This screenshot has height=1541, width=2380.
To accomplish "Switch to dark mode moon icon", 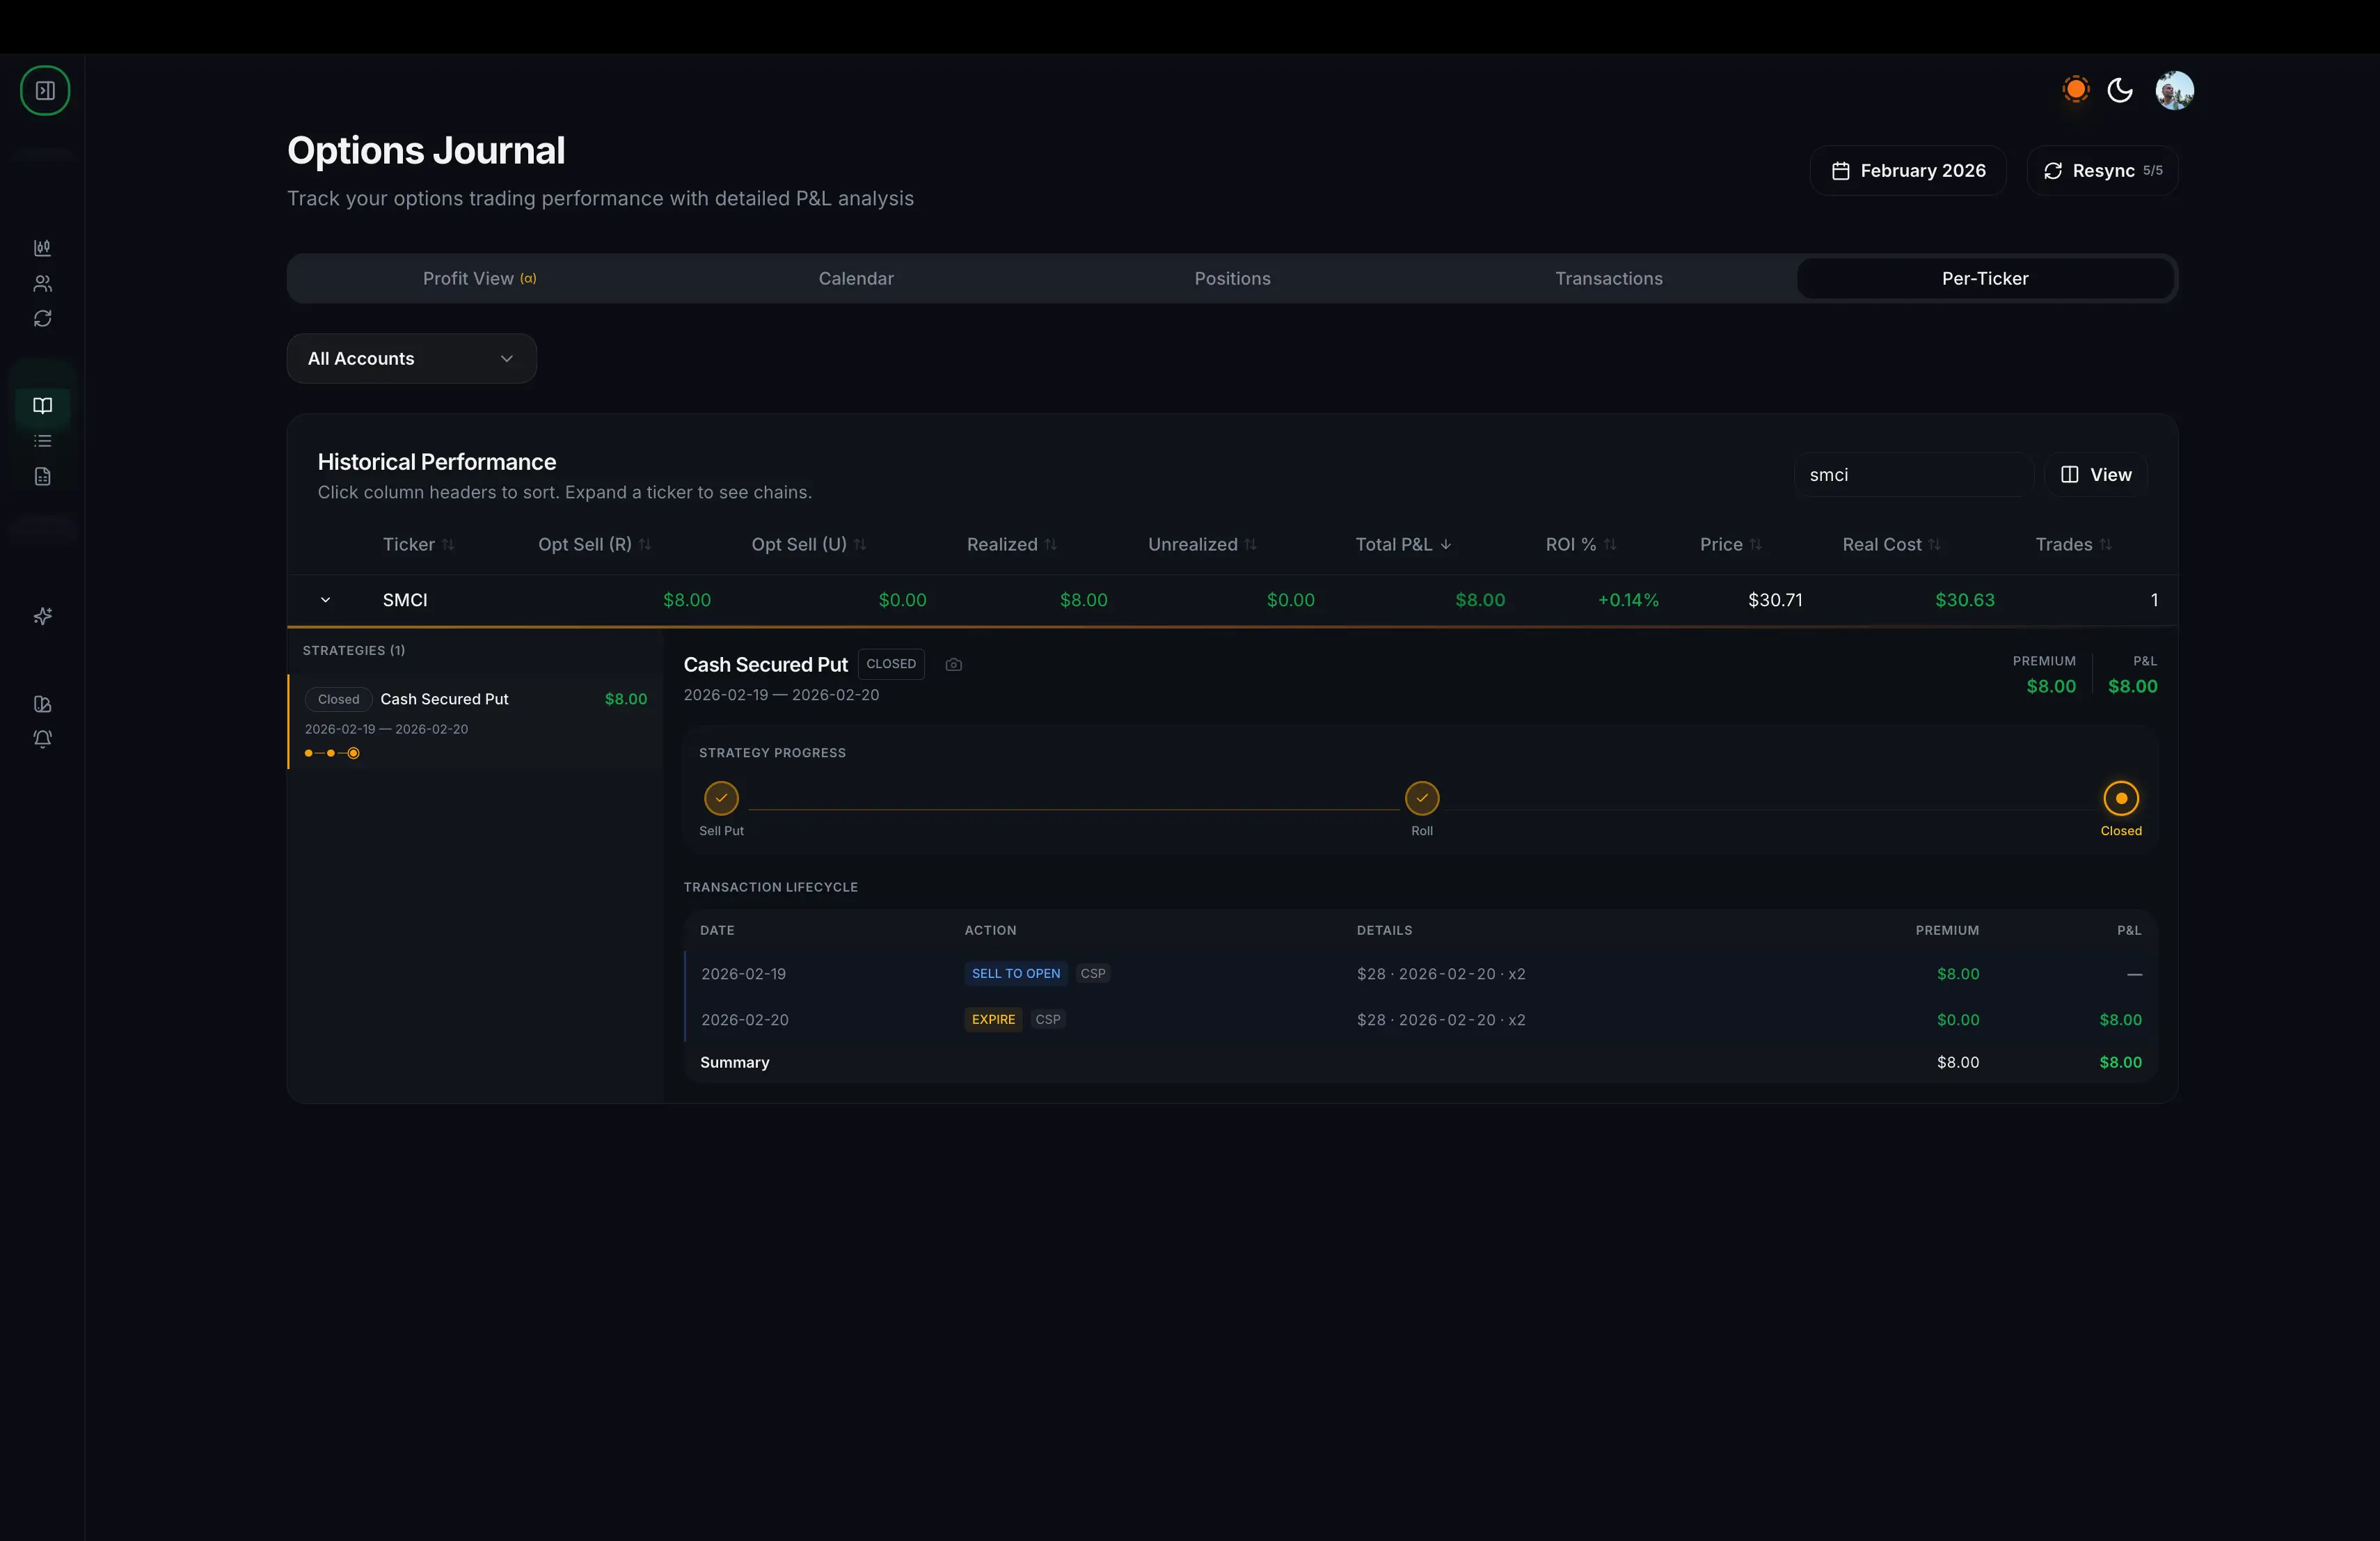I will tap(2120, 90).
